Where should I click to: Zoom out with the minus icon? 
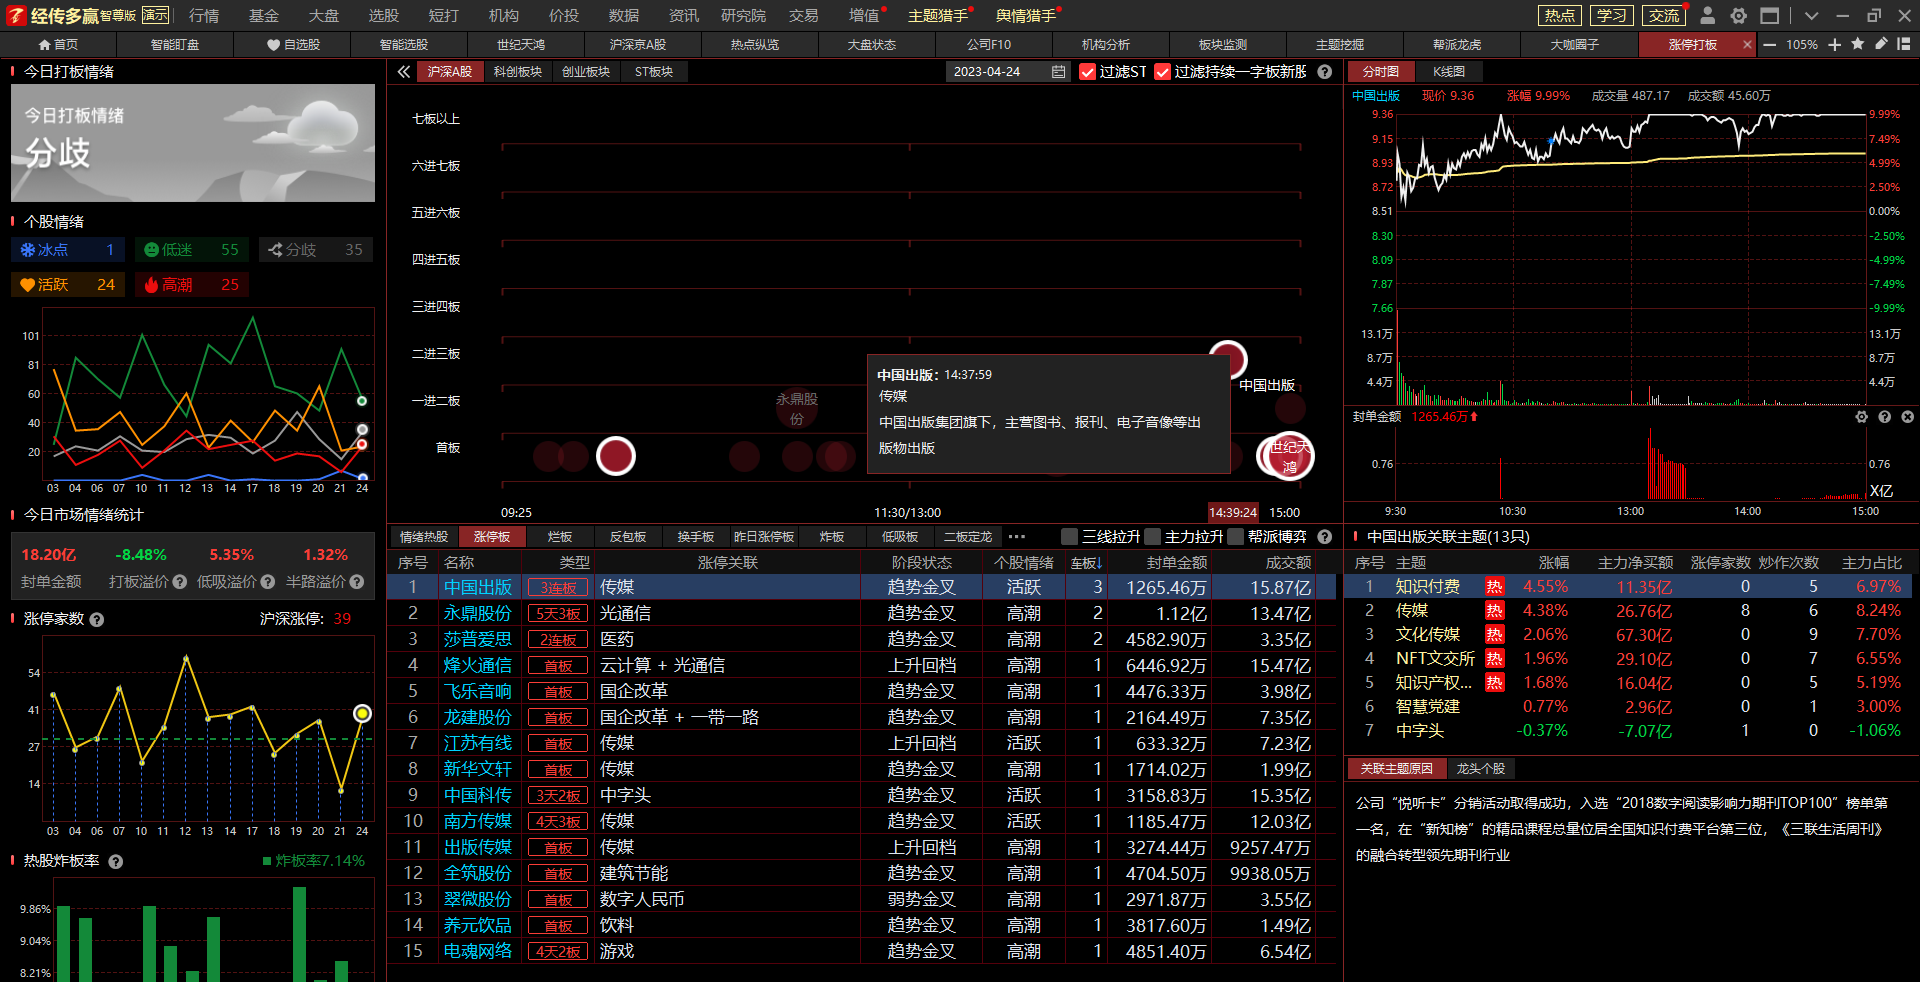[x=1770, y=45]
